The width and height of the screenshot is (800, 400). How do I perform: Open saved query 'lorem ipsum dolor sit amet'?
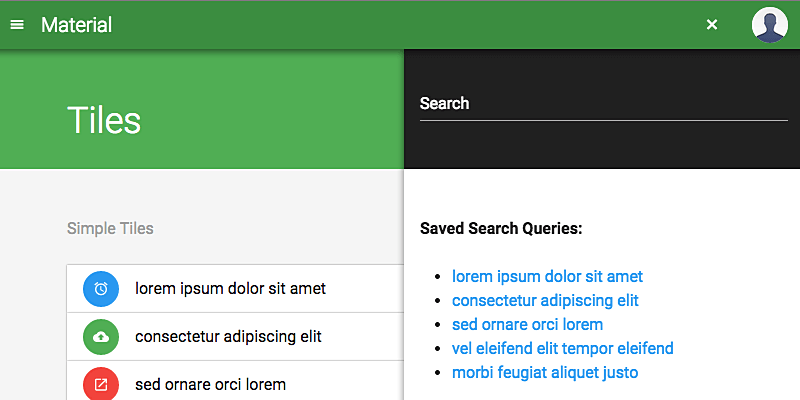[547, 277]
